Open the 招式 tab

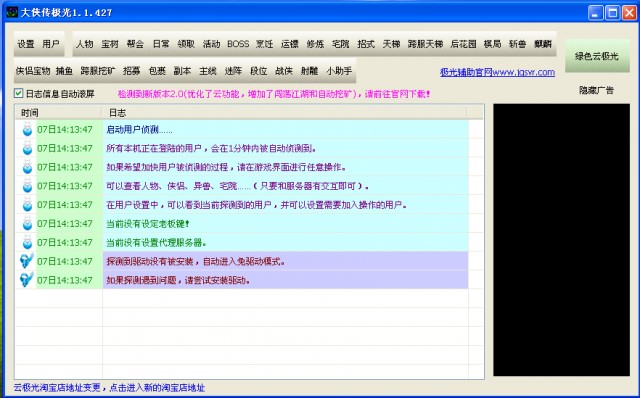point(366,44)
